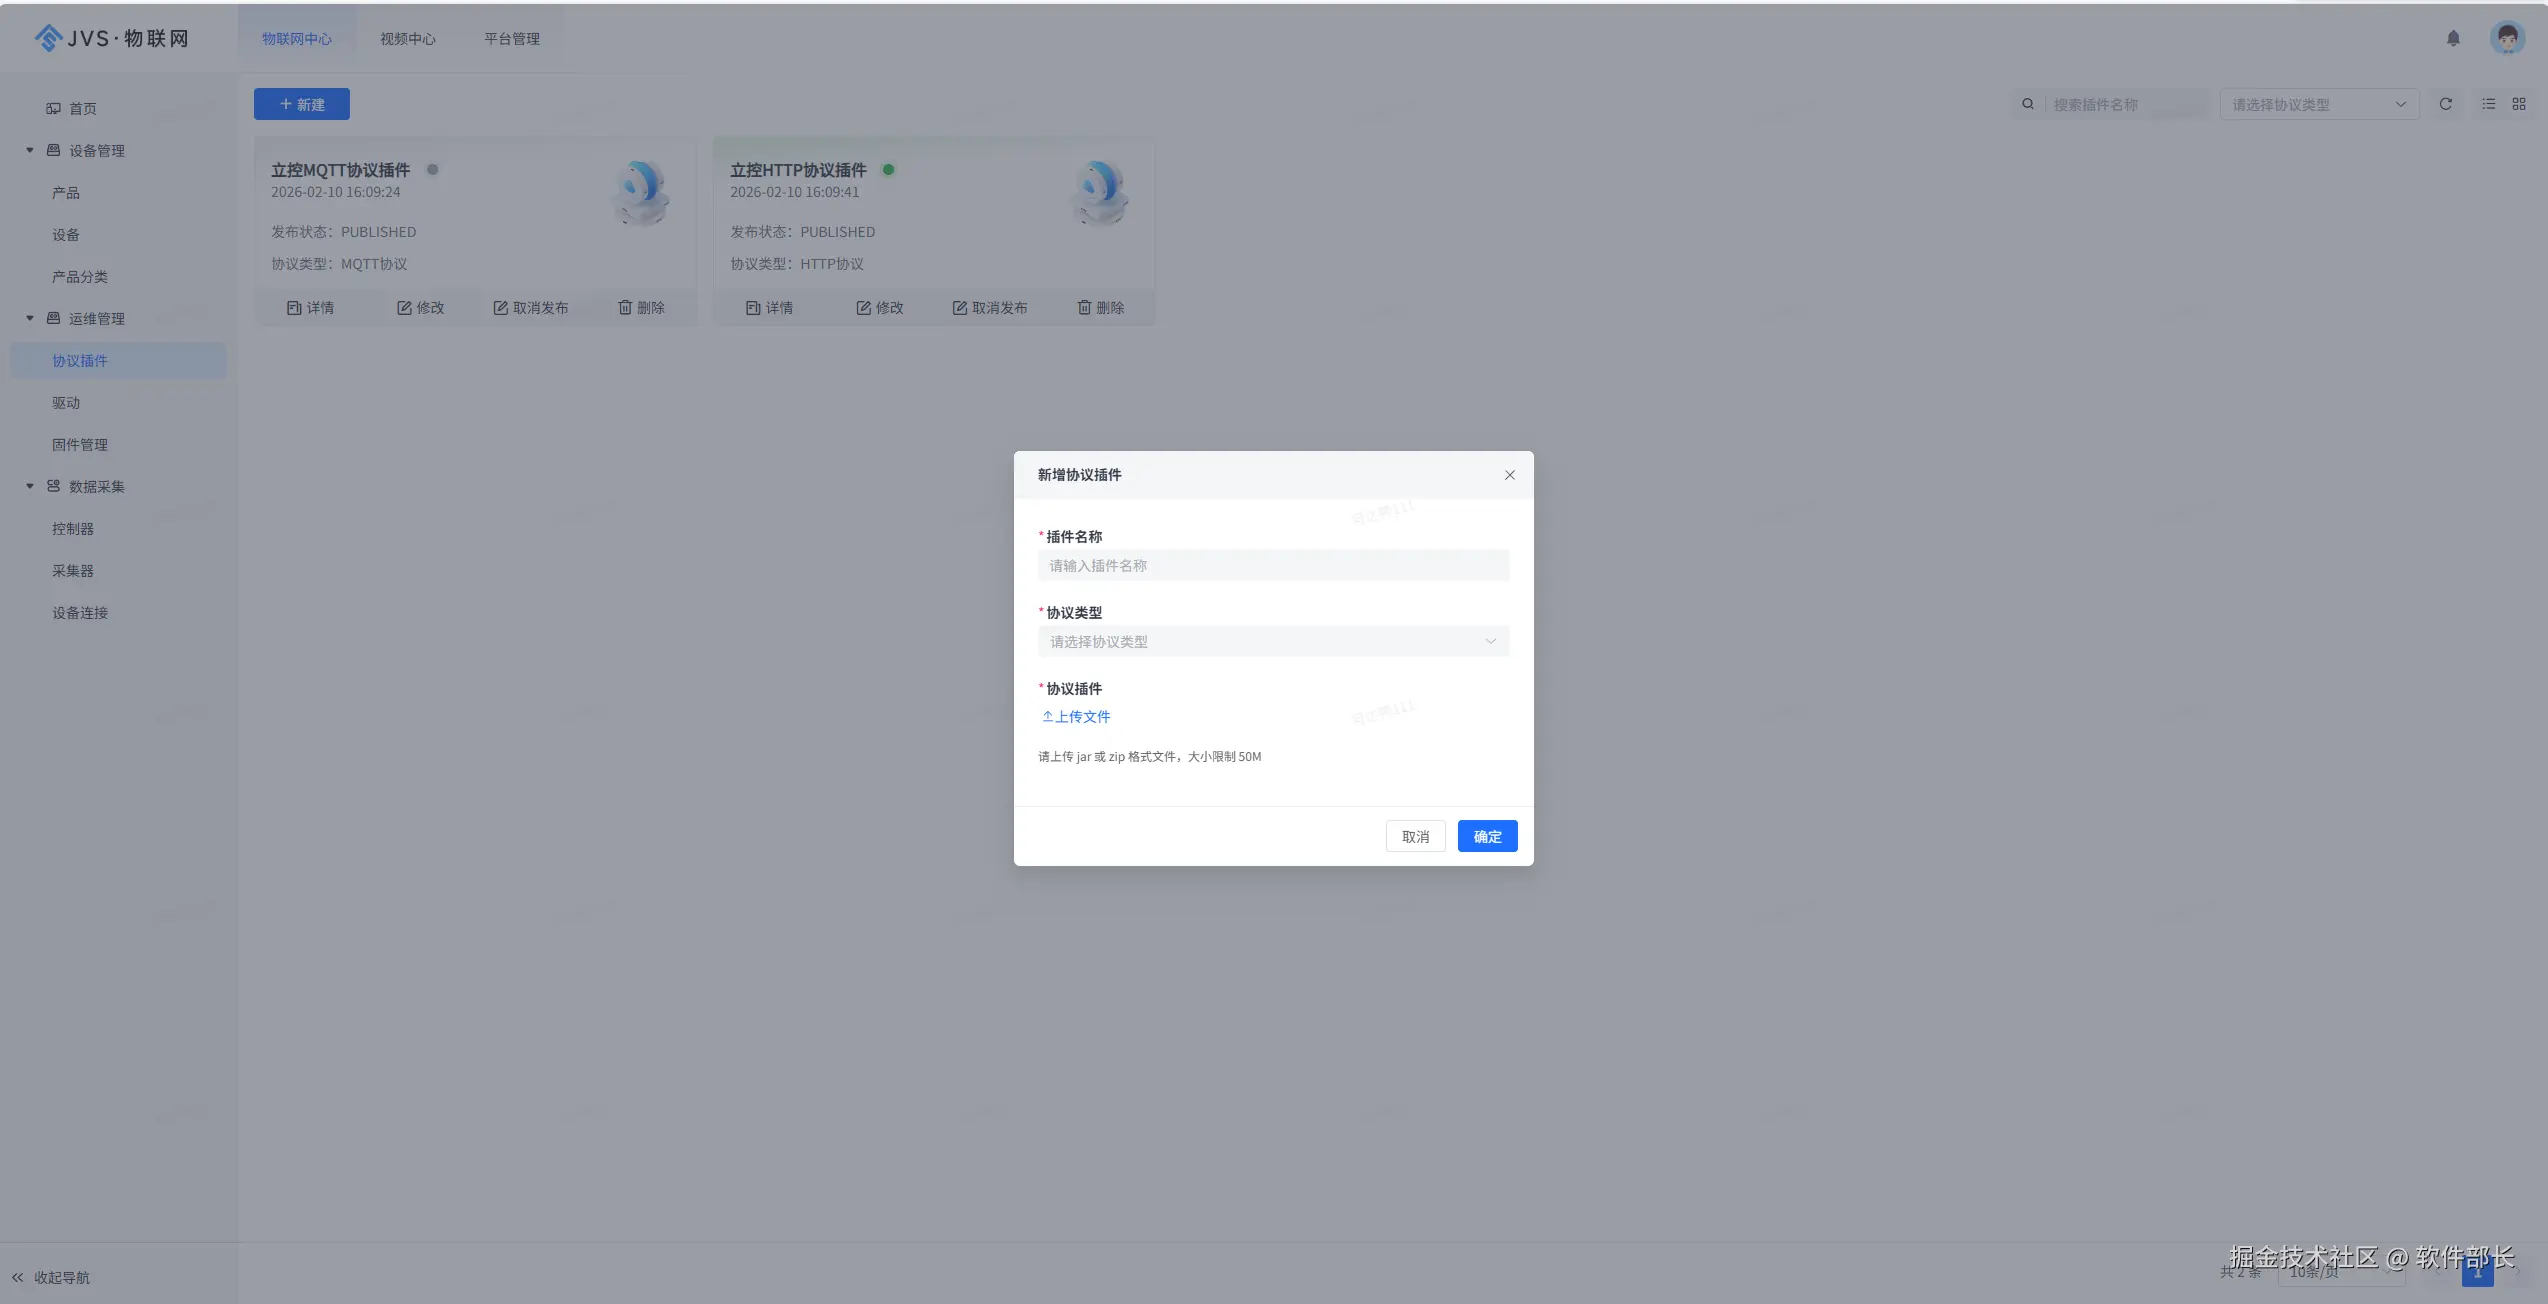Click the refresh icon in toolbar
Screen dimensions: 2548x1304
pyautogui.click(x=2445, y=104)
